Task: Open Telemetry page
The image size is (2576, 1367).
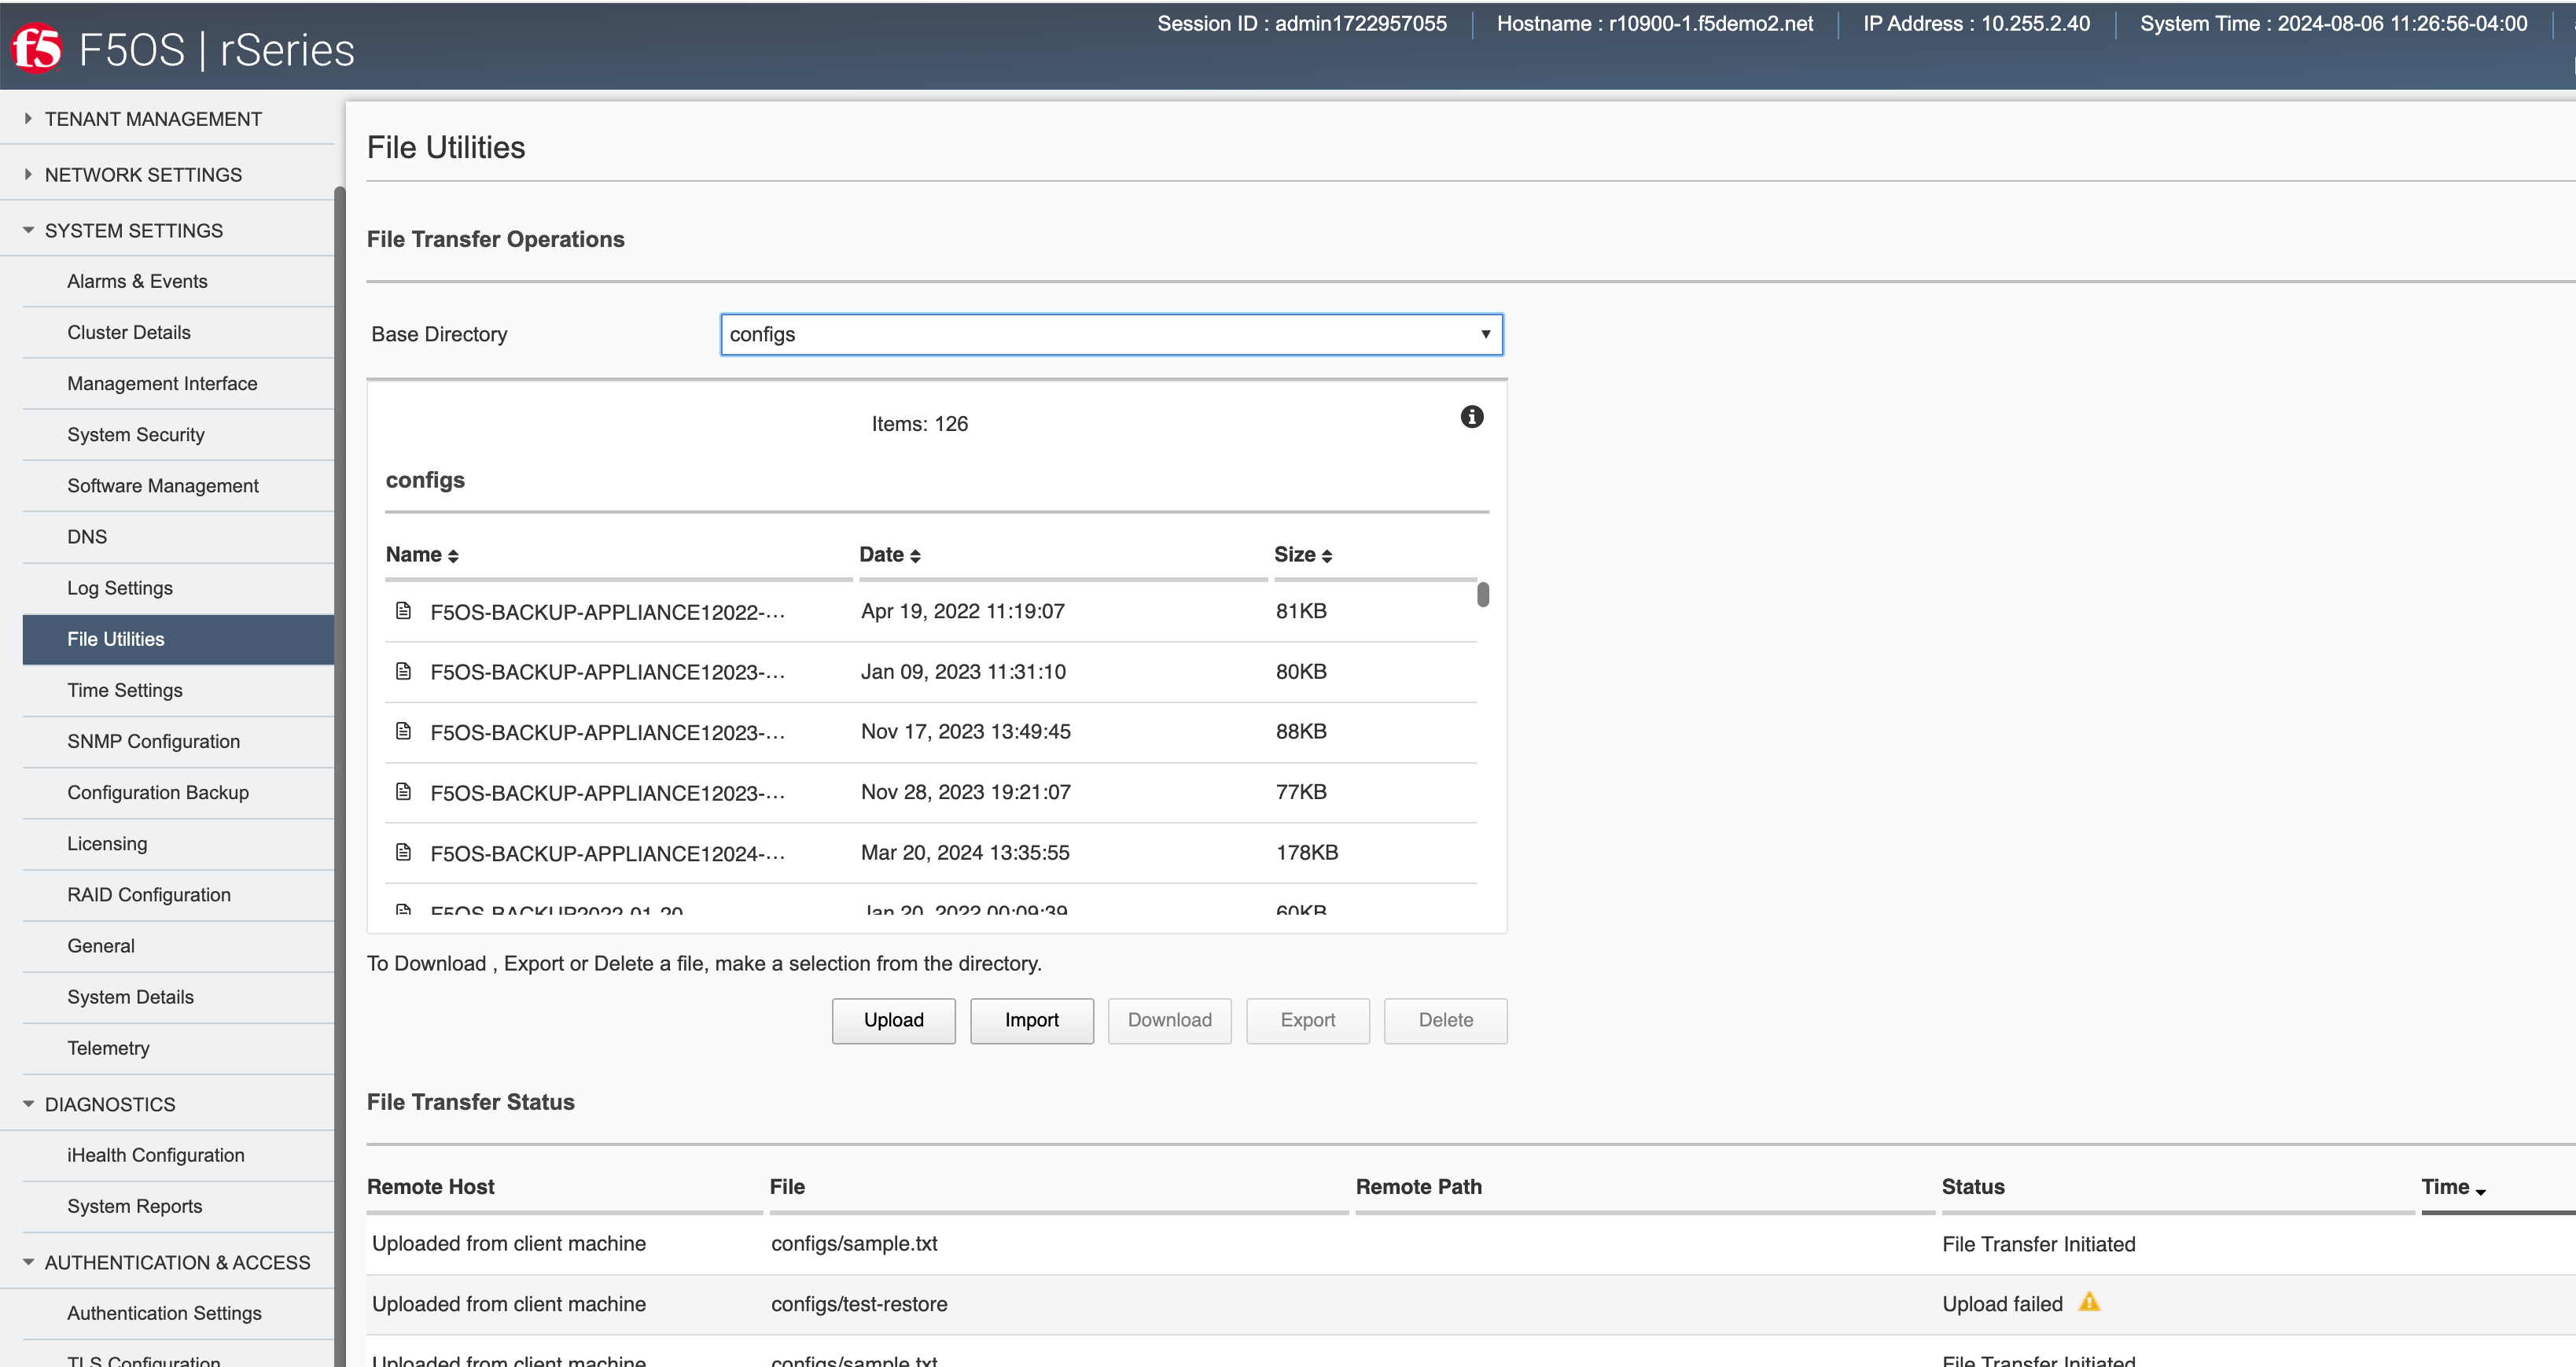Action: tap(108, 1048)
